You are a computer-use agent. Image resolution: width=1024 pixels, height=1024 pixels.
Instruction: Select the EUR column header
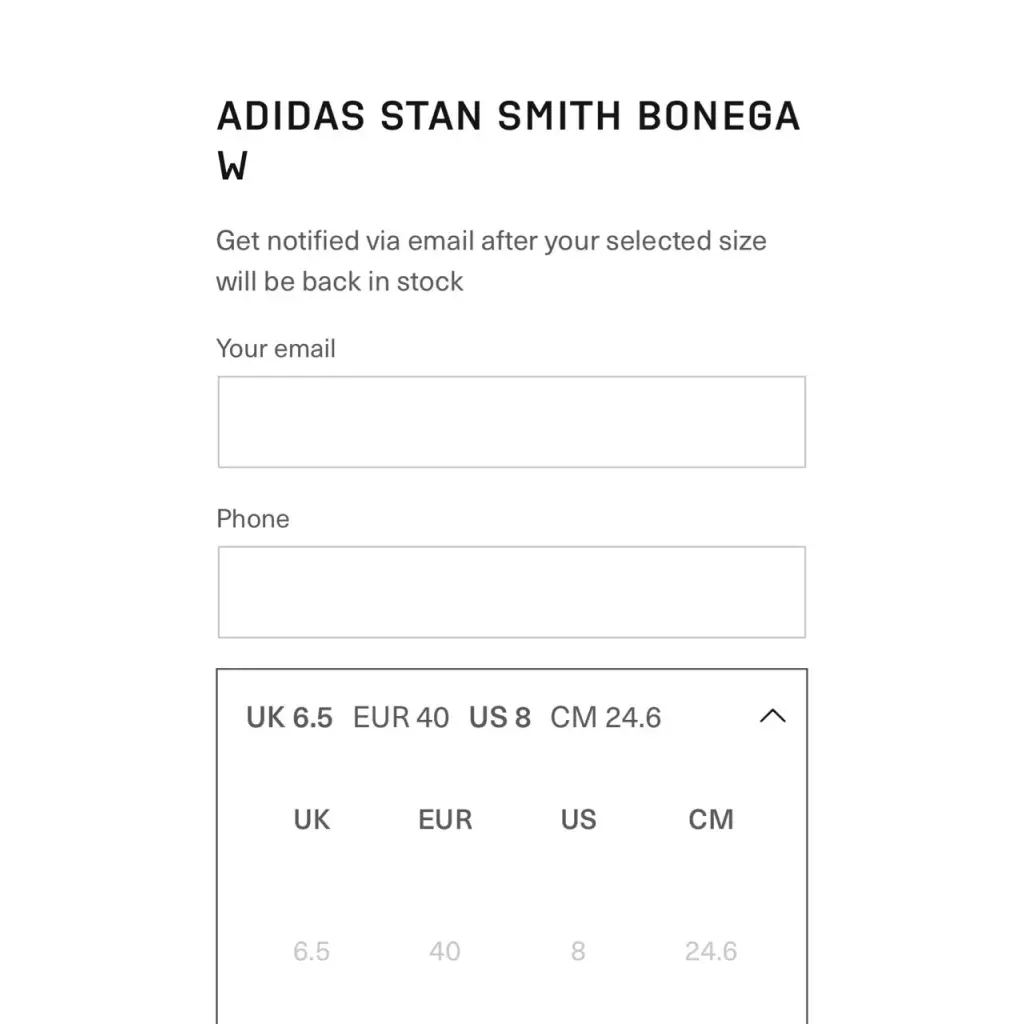pos(445,819)
